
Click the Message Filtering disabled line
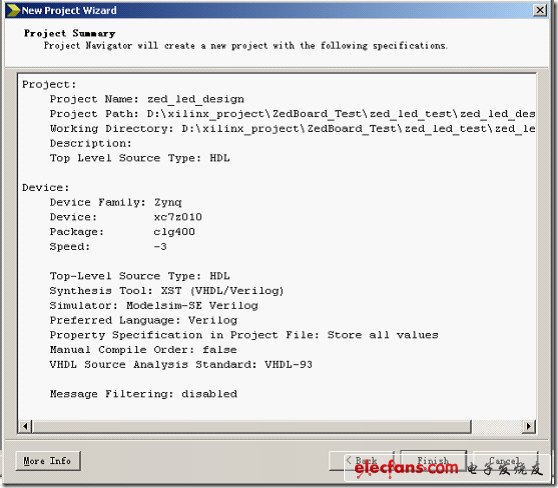tap(143, 394)
